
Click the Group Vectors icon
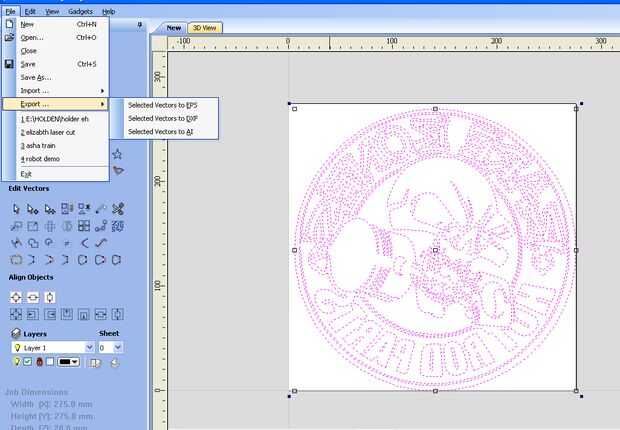tap(67, 208)
